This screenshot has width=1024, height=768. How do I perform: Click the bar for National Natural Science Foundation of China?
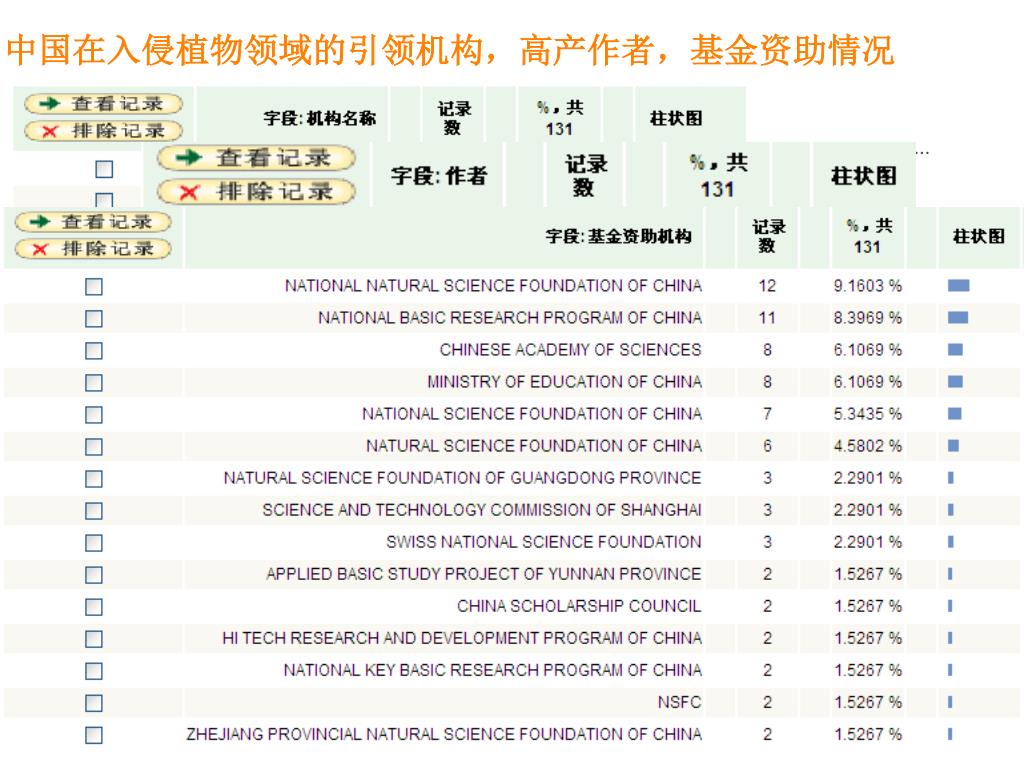[958, 285]
